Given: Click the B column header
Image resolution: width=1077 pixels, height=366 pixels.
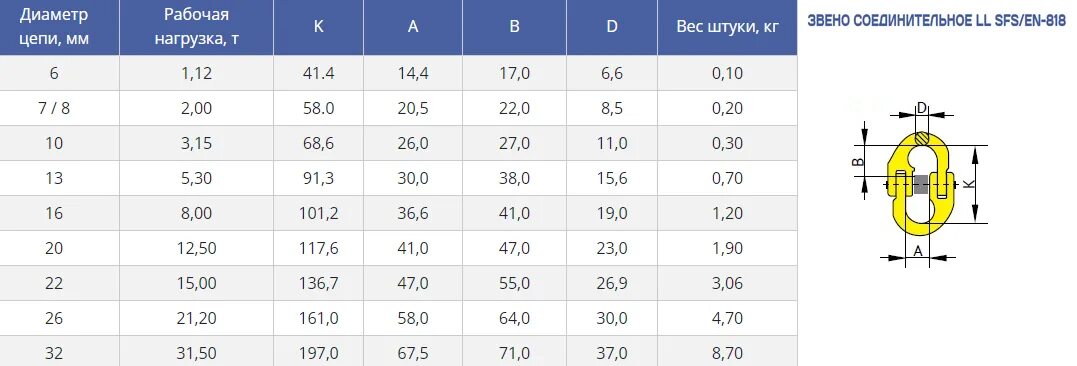Looking at the screenshot, I should 514,27.
